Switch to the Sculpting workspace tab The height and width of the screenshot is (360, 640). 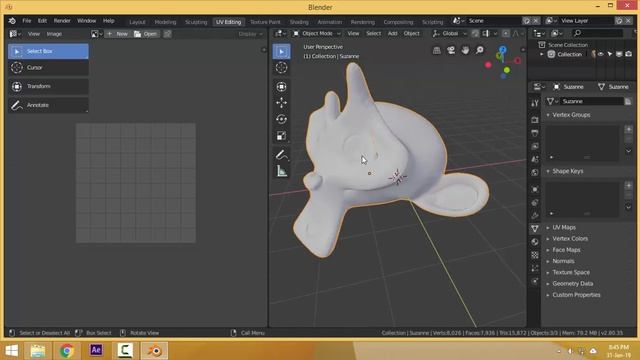(x=196, y=22)
